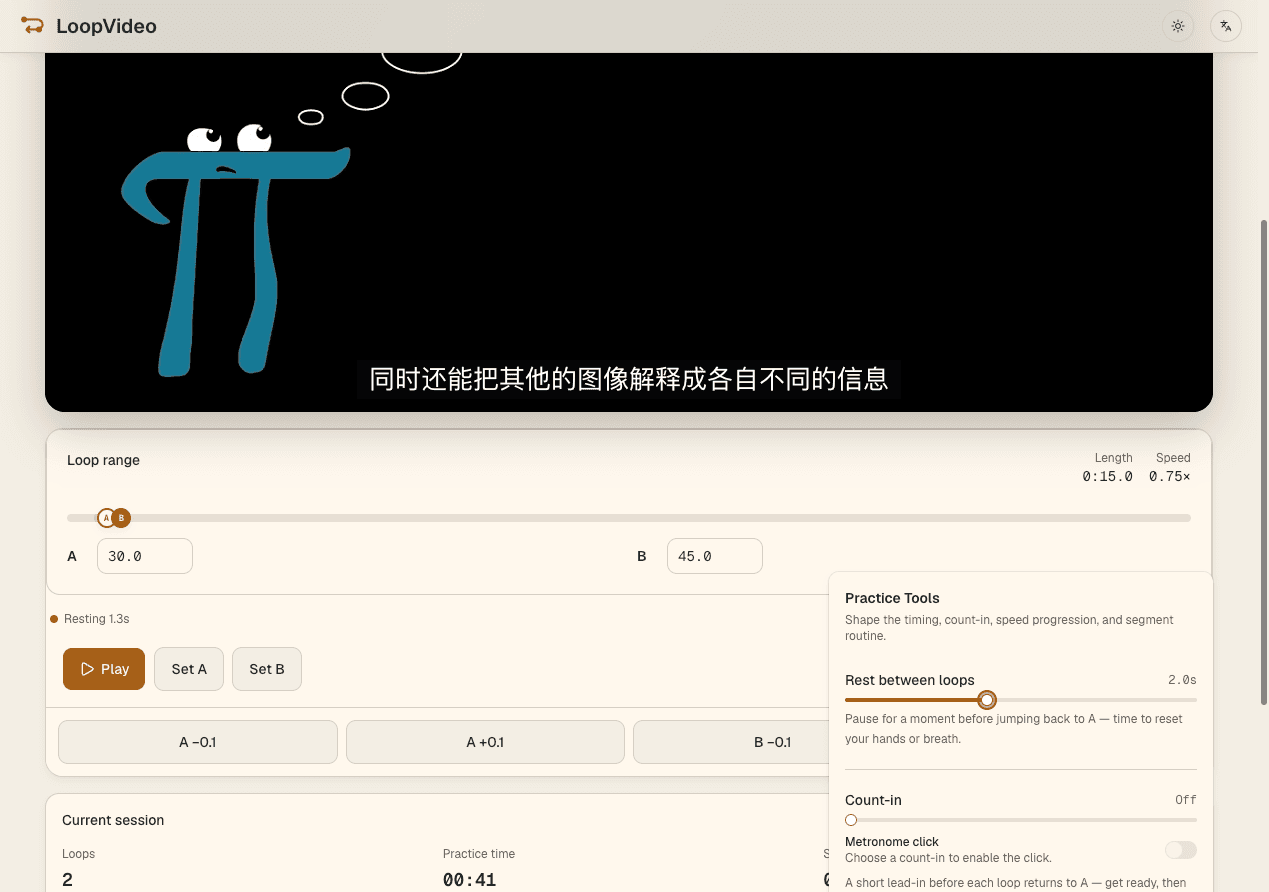Toggle the Metronome click switch
The width and height of the screenshot is (1269, 892).
(x=1180, y=850)
